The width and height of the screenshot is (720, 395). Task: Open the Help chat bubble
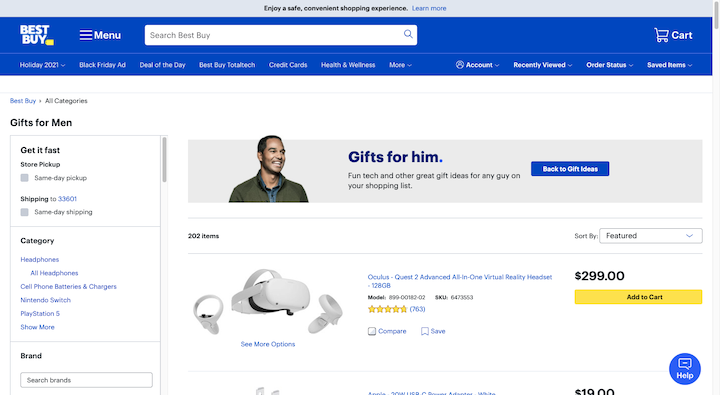pos(685,369)
